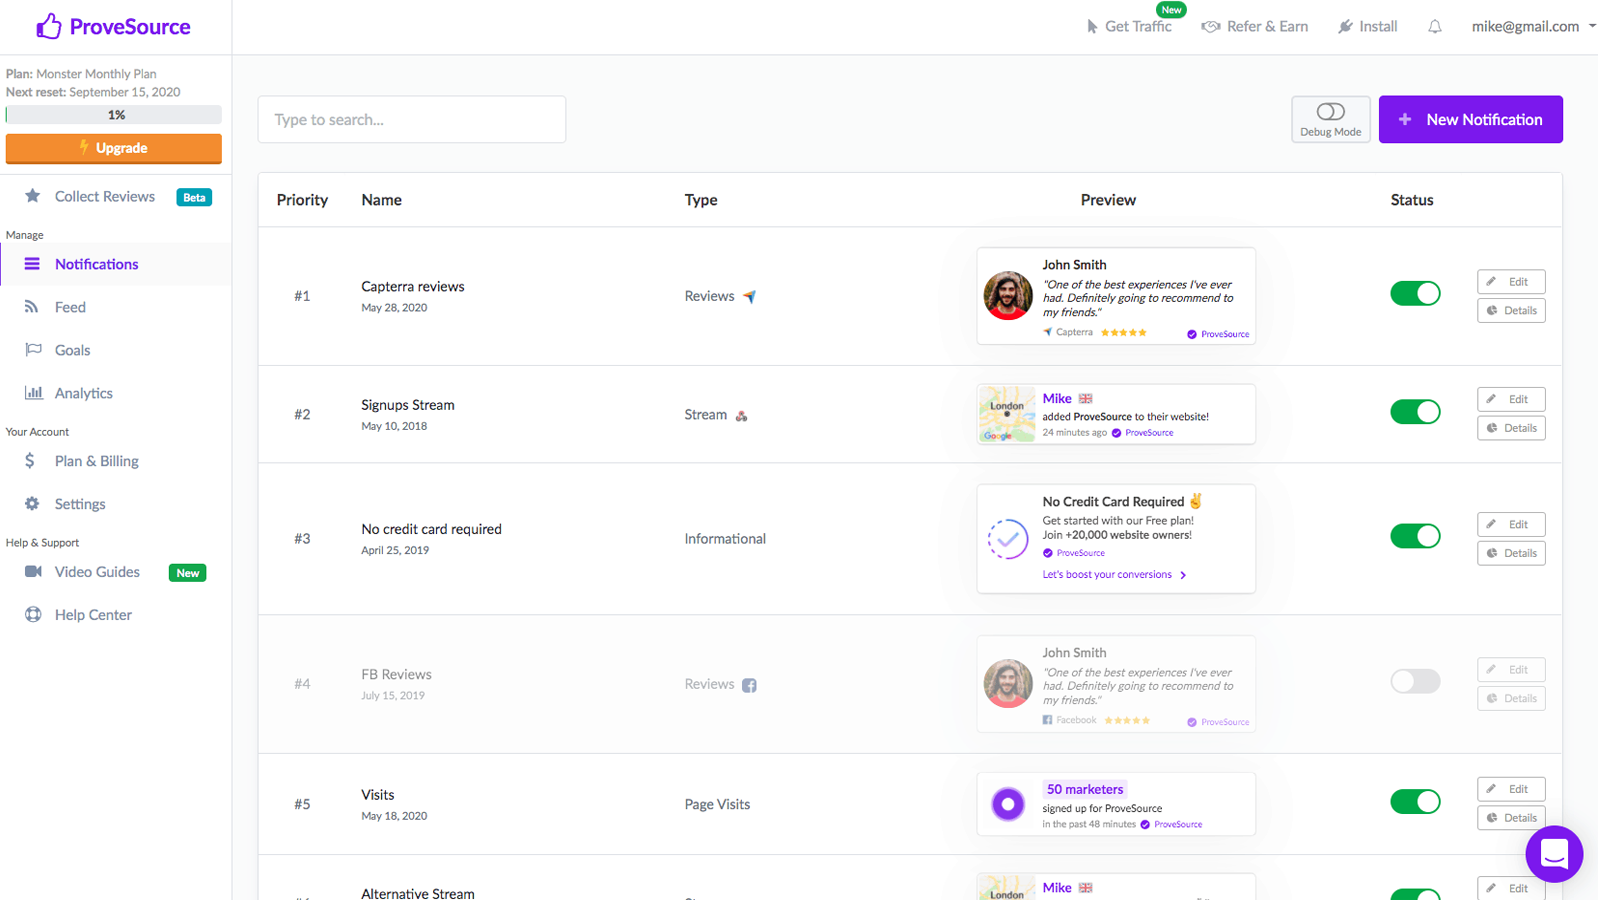
Task: Switch off No credit card required toggle
Action: pyautogui.click(x=1415, y=536)
